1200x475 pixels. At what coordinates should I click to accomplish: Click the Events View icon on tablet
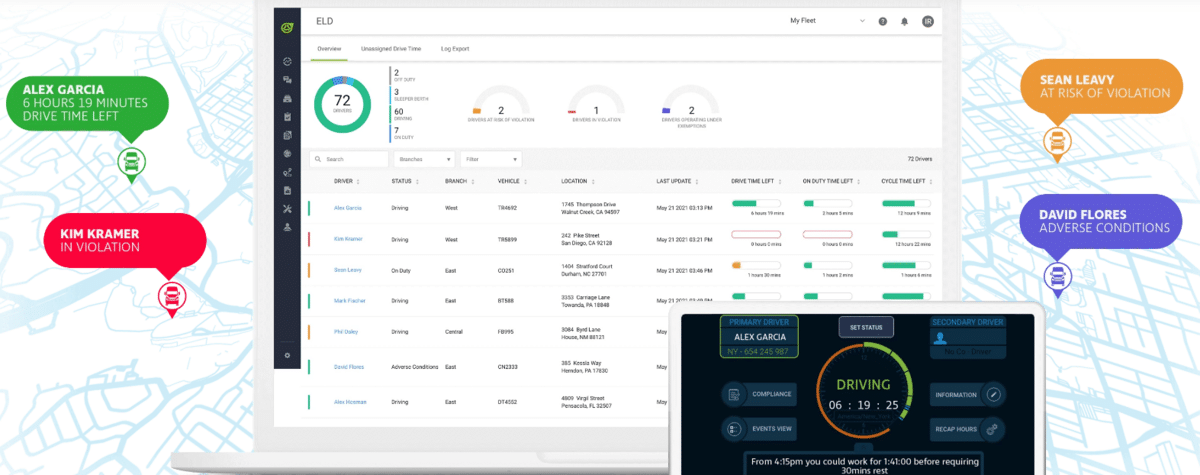pyautogui.click(x=732, y=429)
